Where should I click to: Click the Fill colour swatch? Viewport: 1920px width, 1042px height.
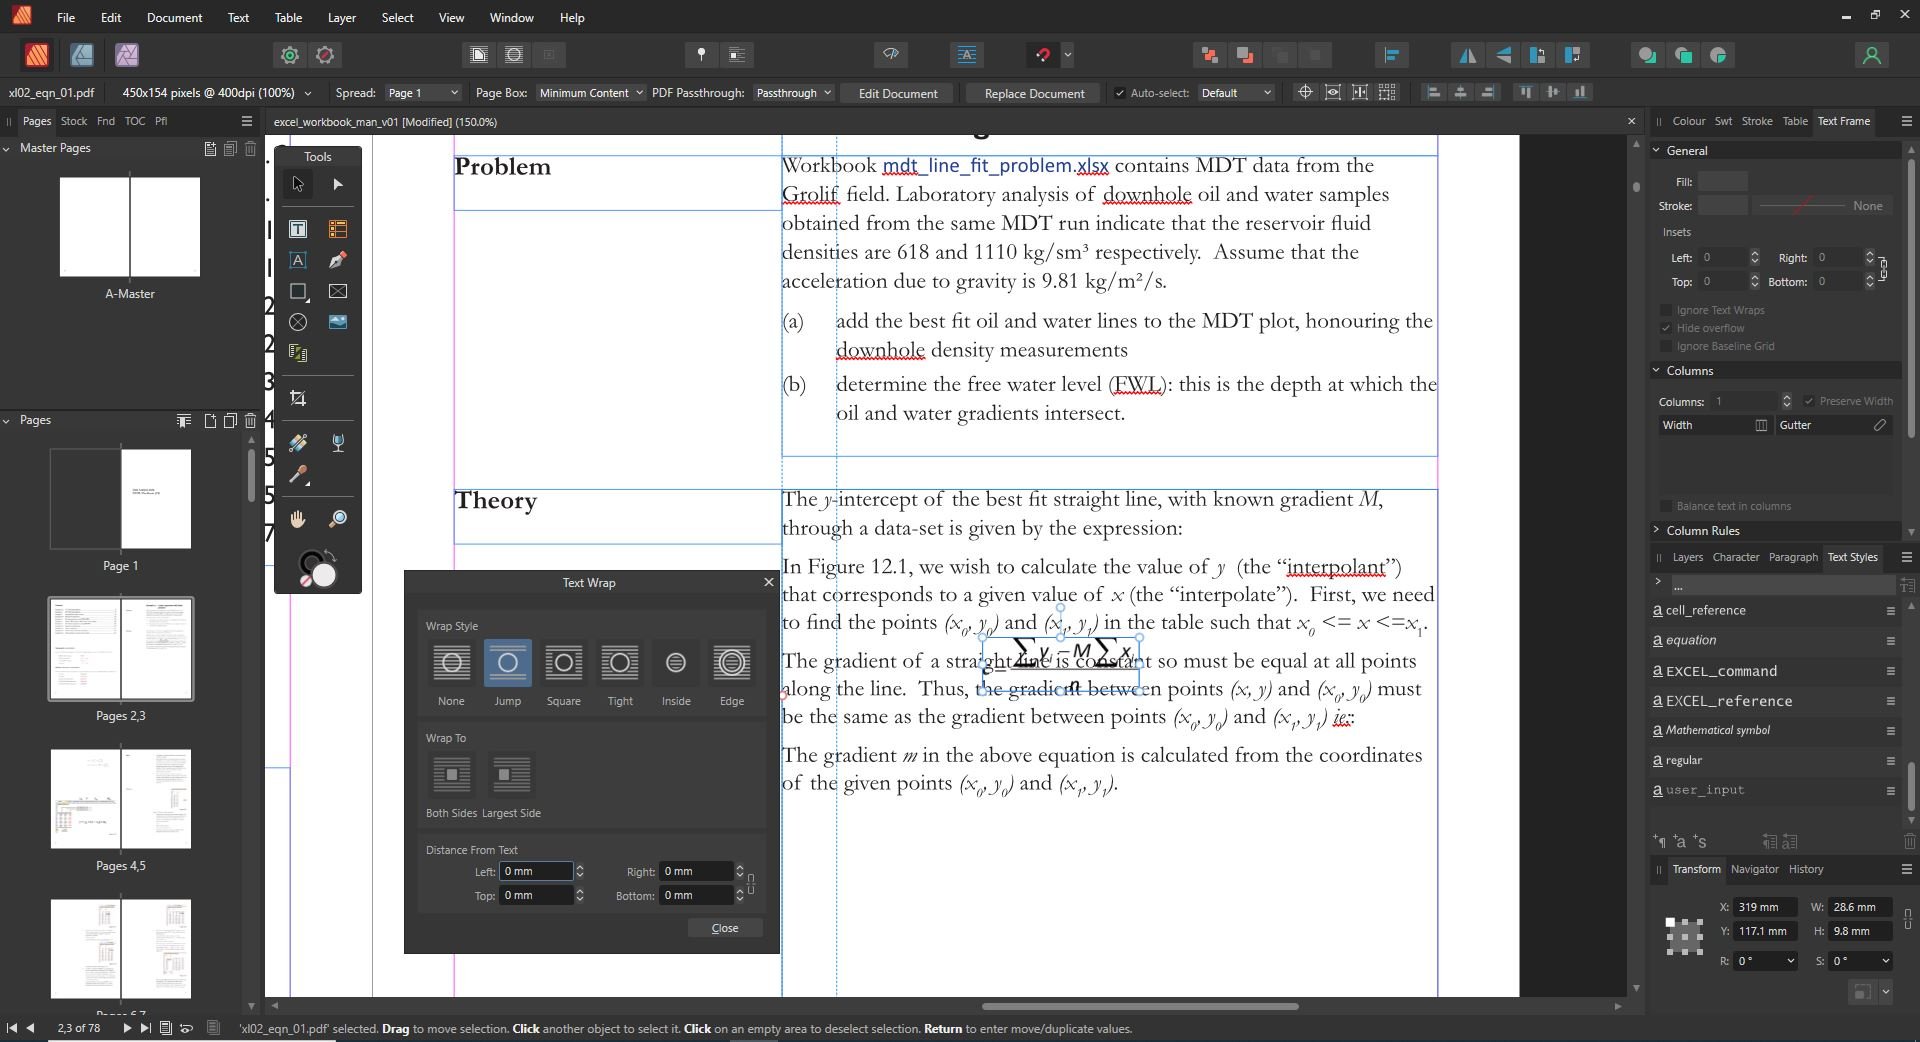click(x=1722, y=181)
